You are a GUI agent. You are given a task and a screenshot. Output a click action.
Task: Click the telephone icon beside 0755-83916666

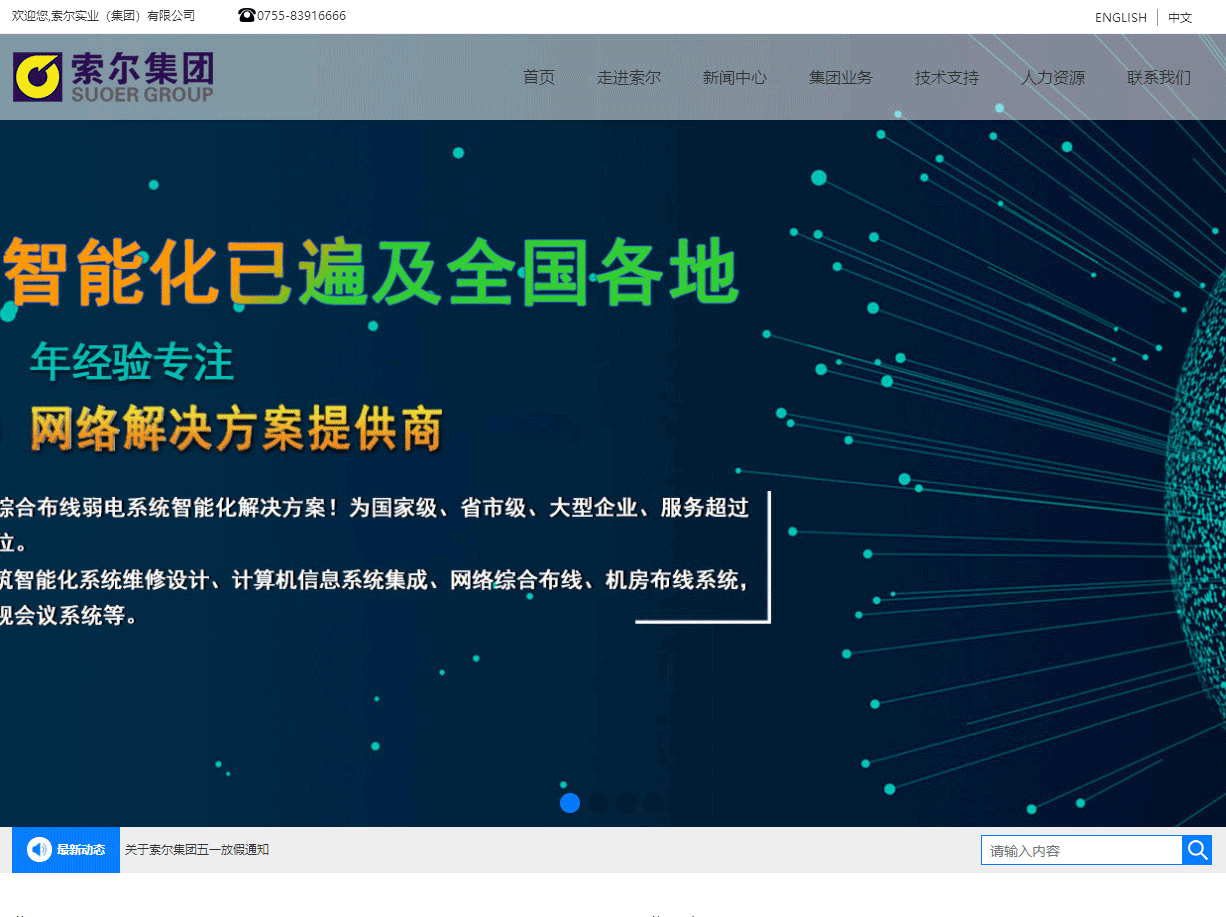[247, 15]
